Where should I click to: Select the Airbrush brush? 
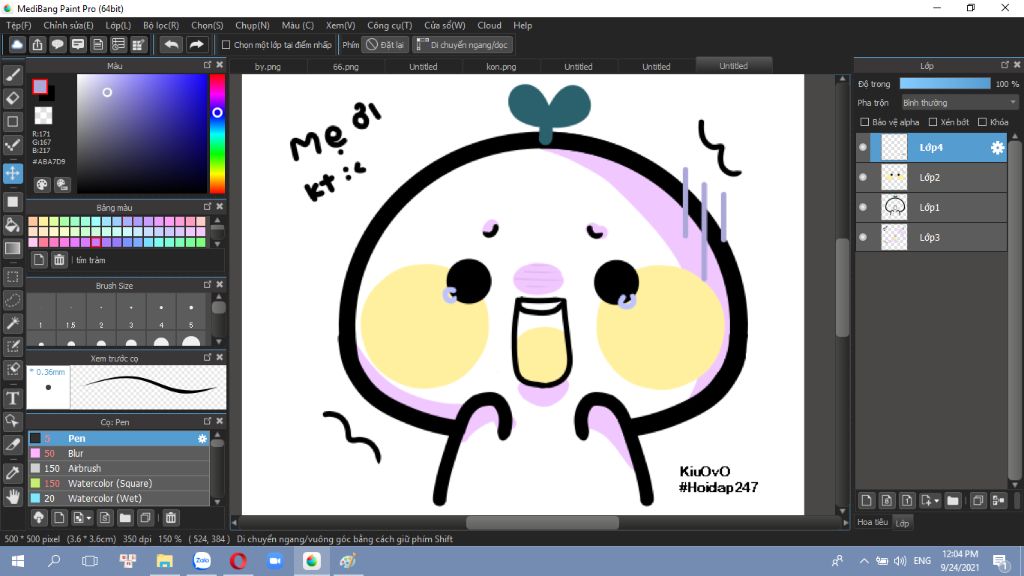[x=118, y=469]
